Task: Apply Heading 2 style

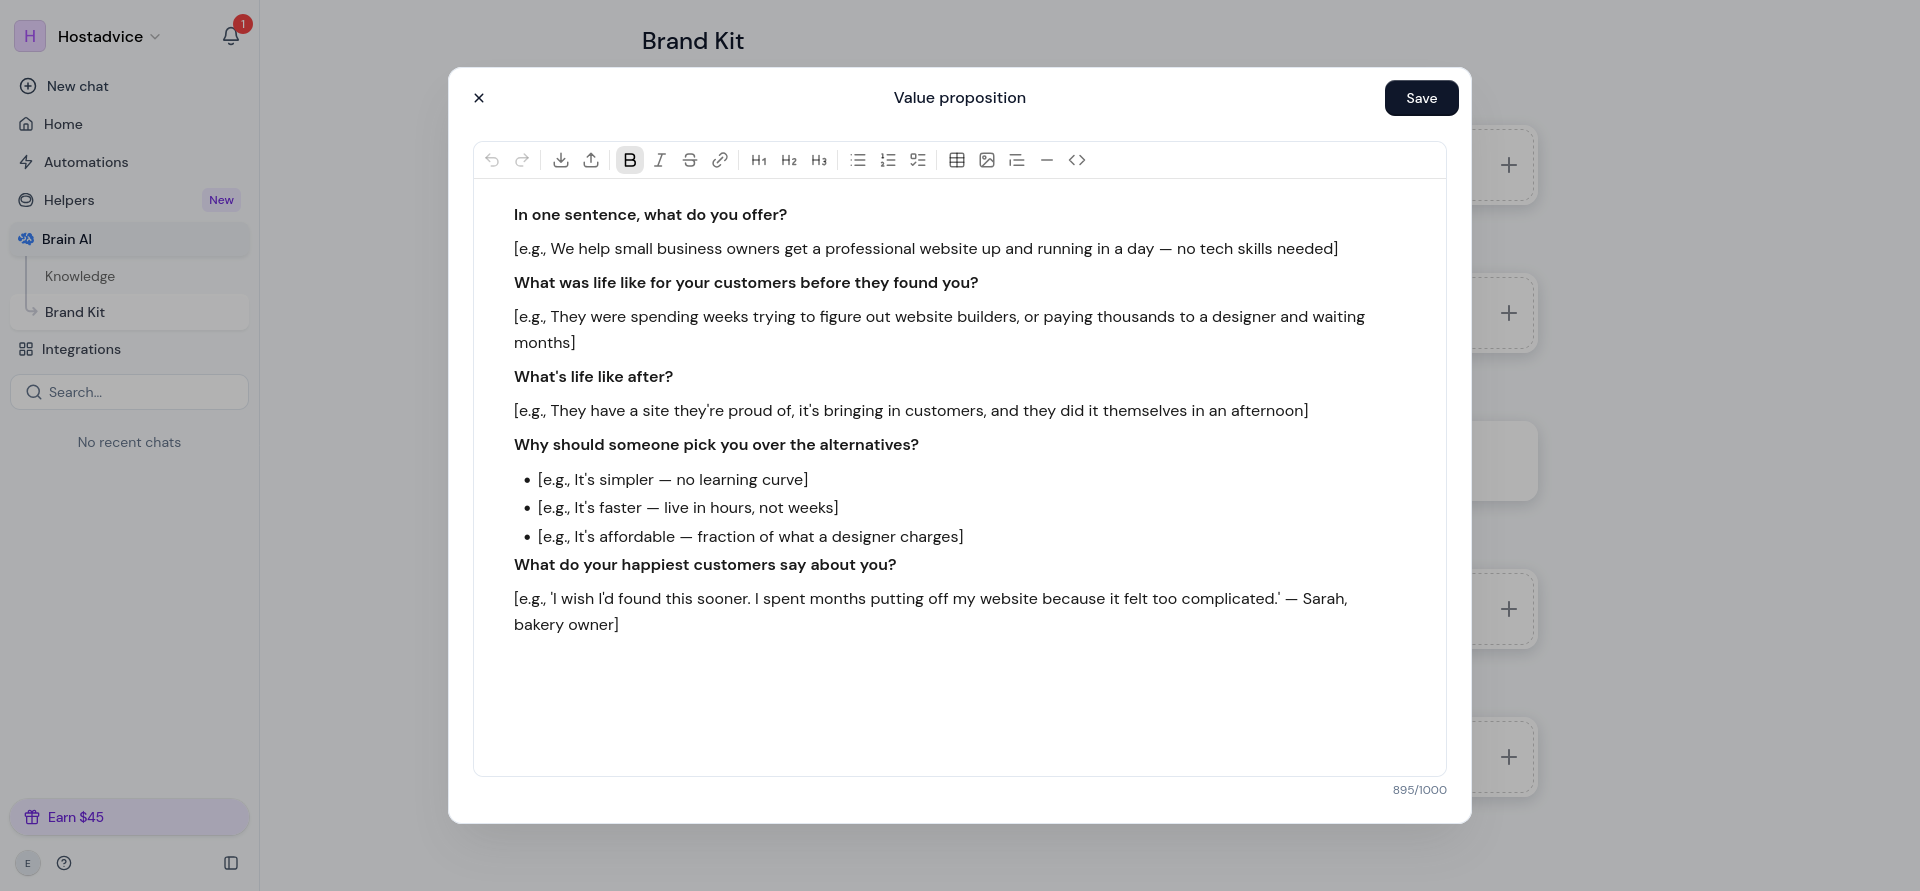Action: click(x=789, y=160)
